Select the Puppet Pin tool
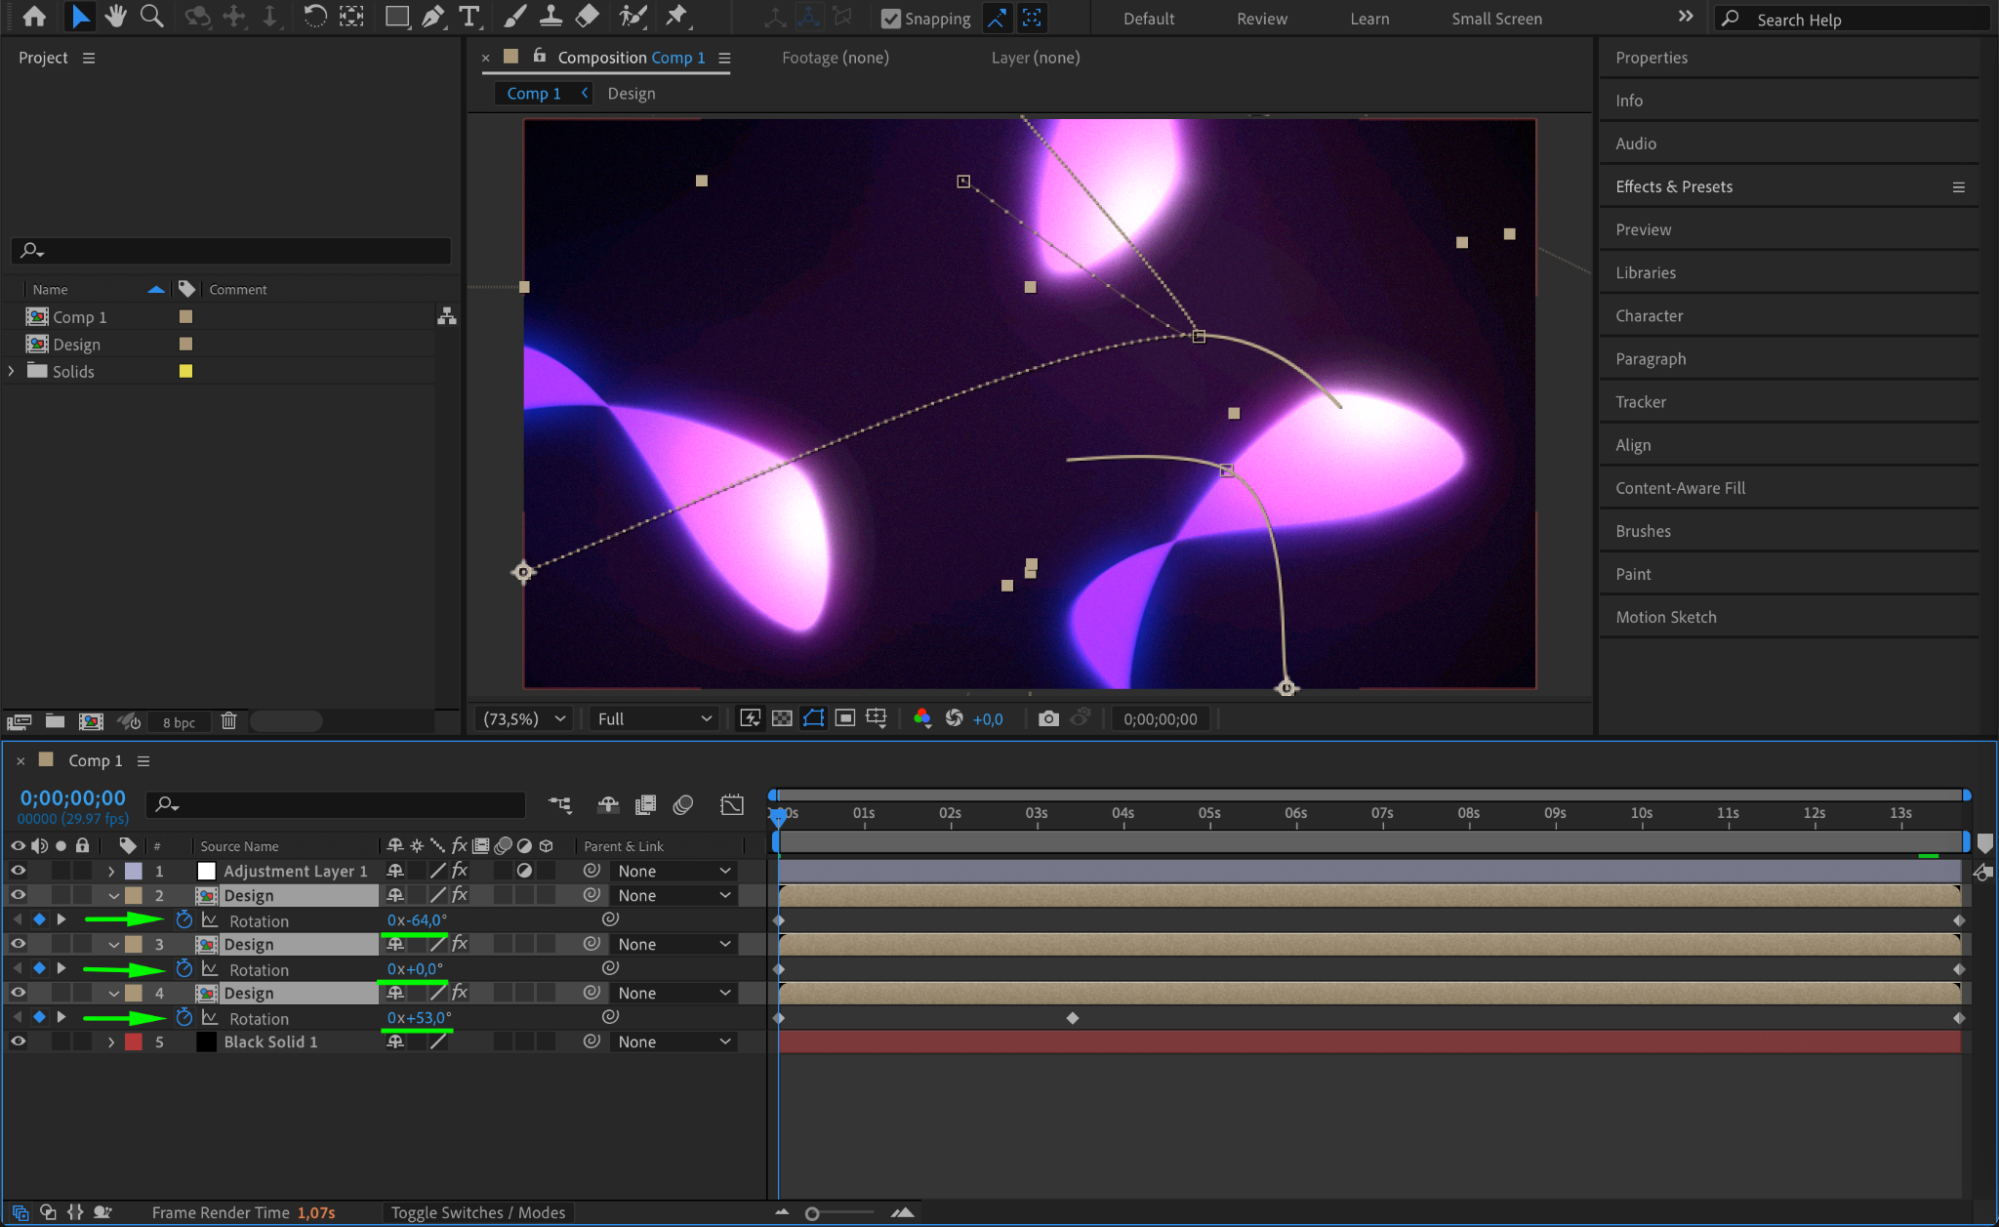 pyautogui.click(x=677, y=16)
